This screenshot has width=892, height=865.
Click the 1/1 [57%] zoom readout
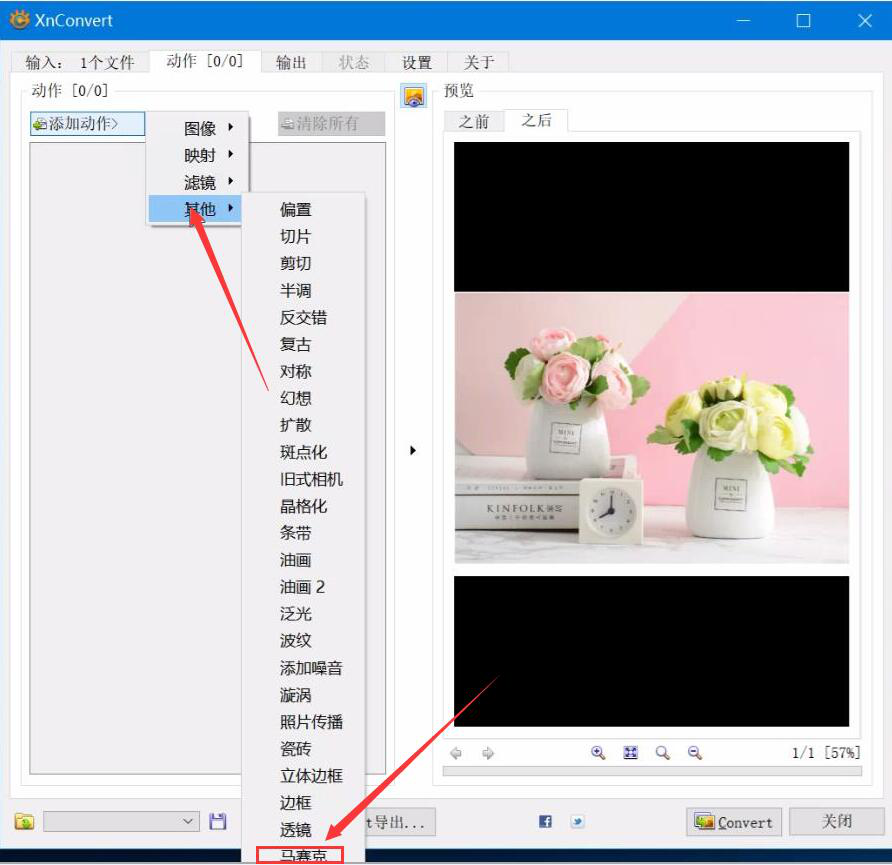[x=825, y=753]
